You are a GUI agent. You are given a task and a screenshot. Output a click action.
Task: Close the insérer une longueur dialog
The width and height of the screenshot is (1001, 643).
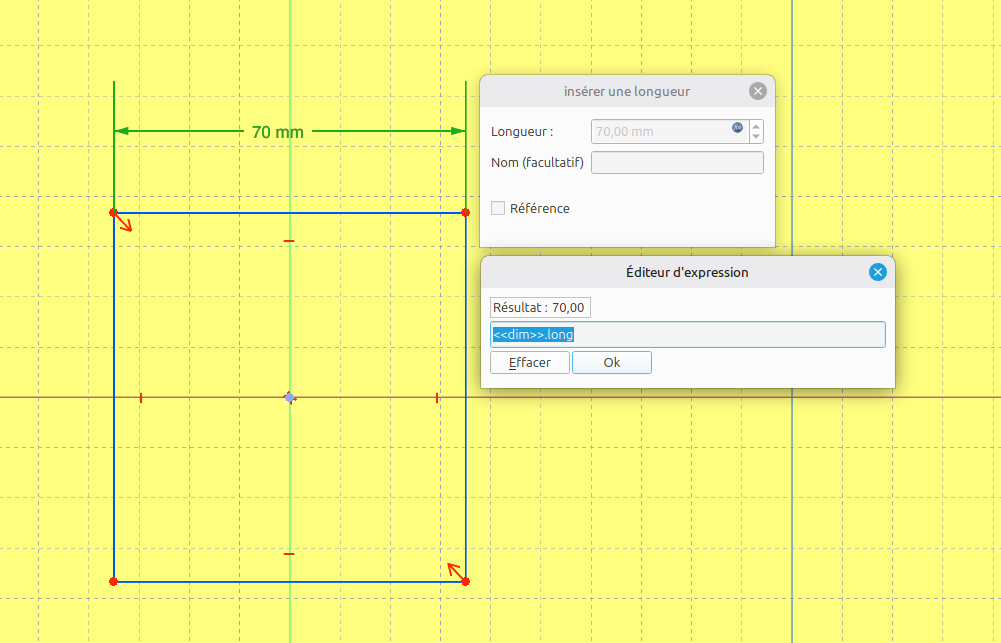(x=757, y=91)
